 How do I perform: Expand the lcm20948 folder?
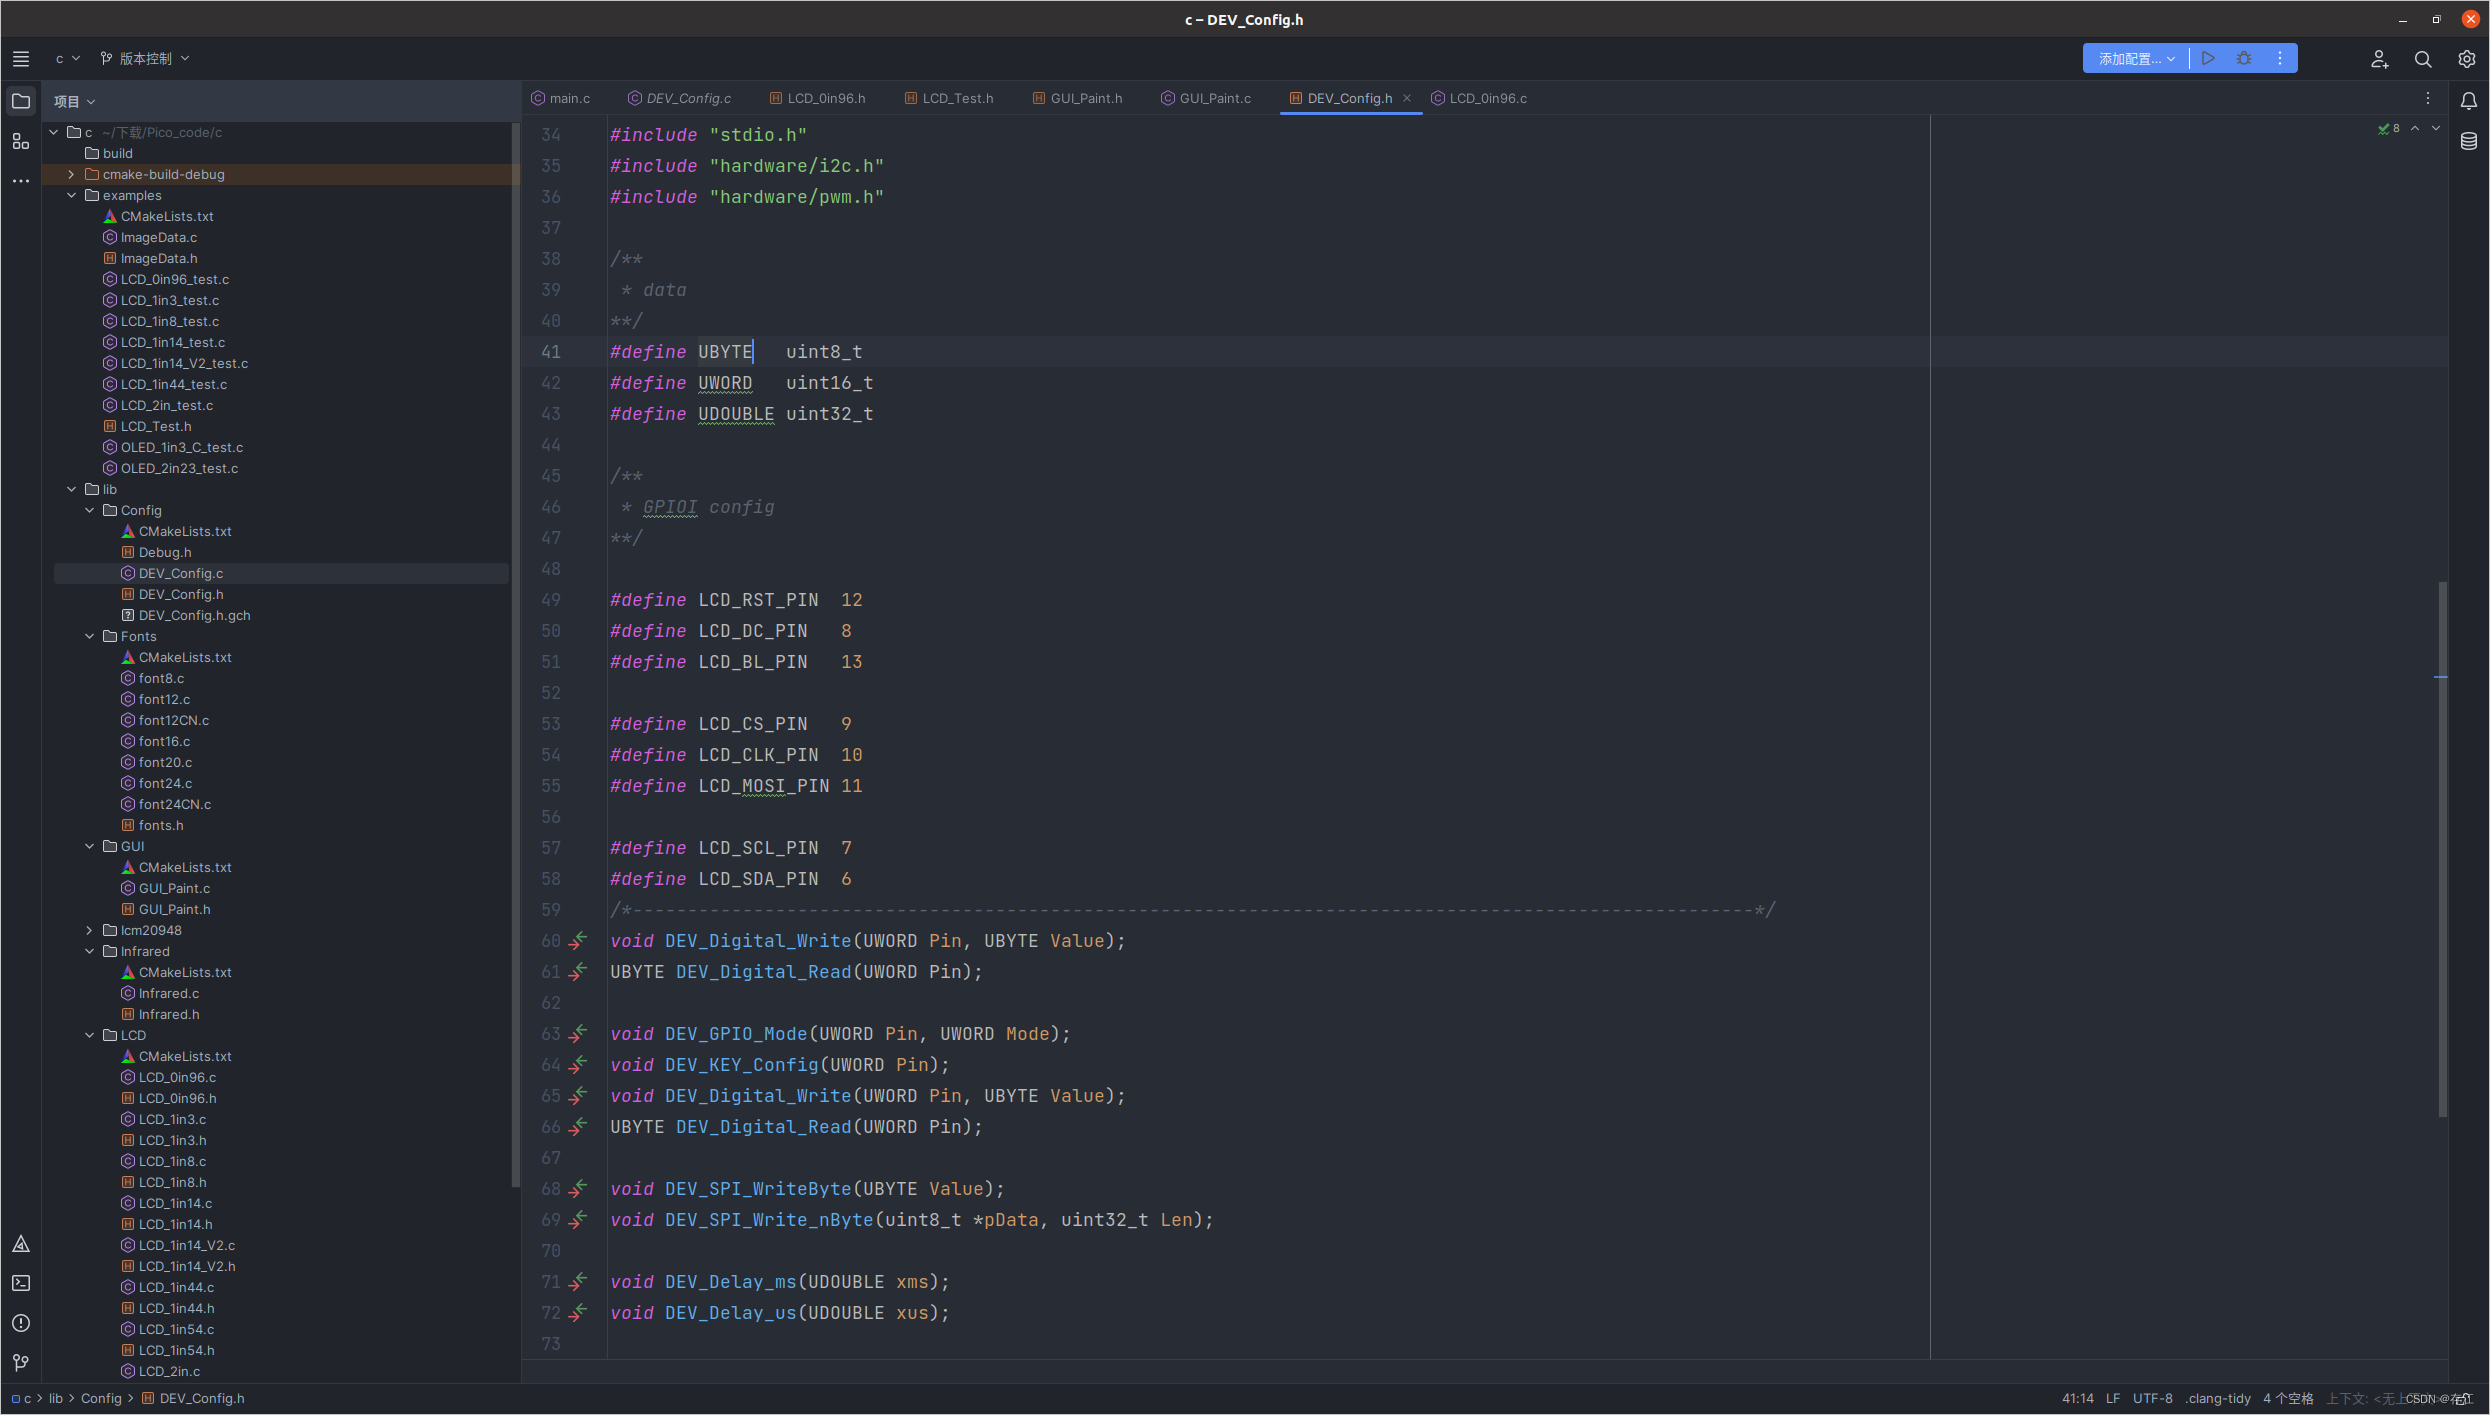pyautogui.click(x=90, y=931)
